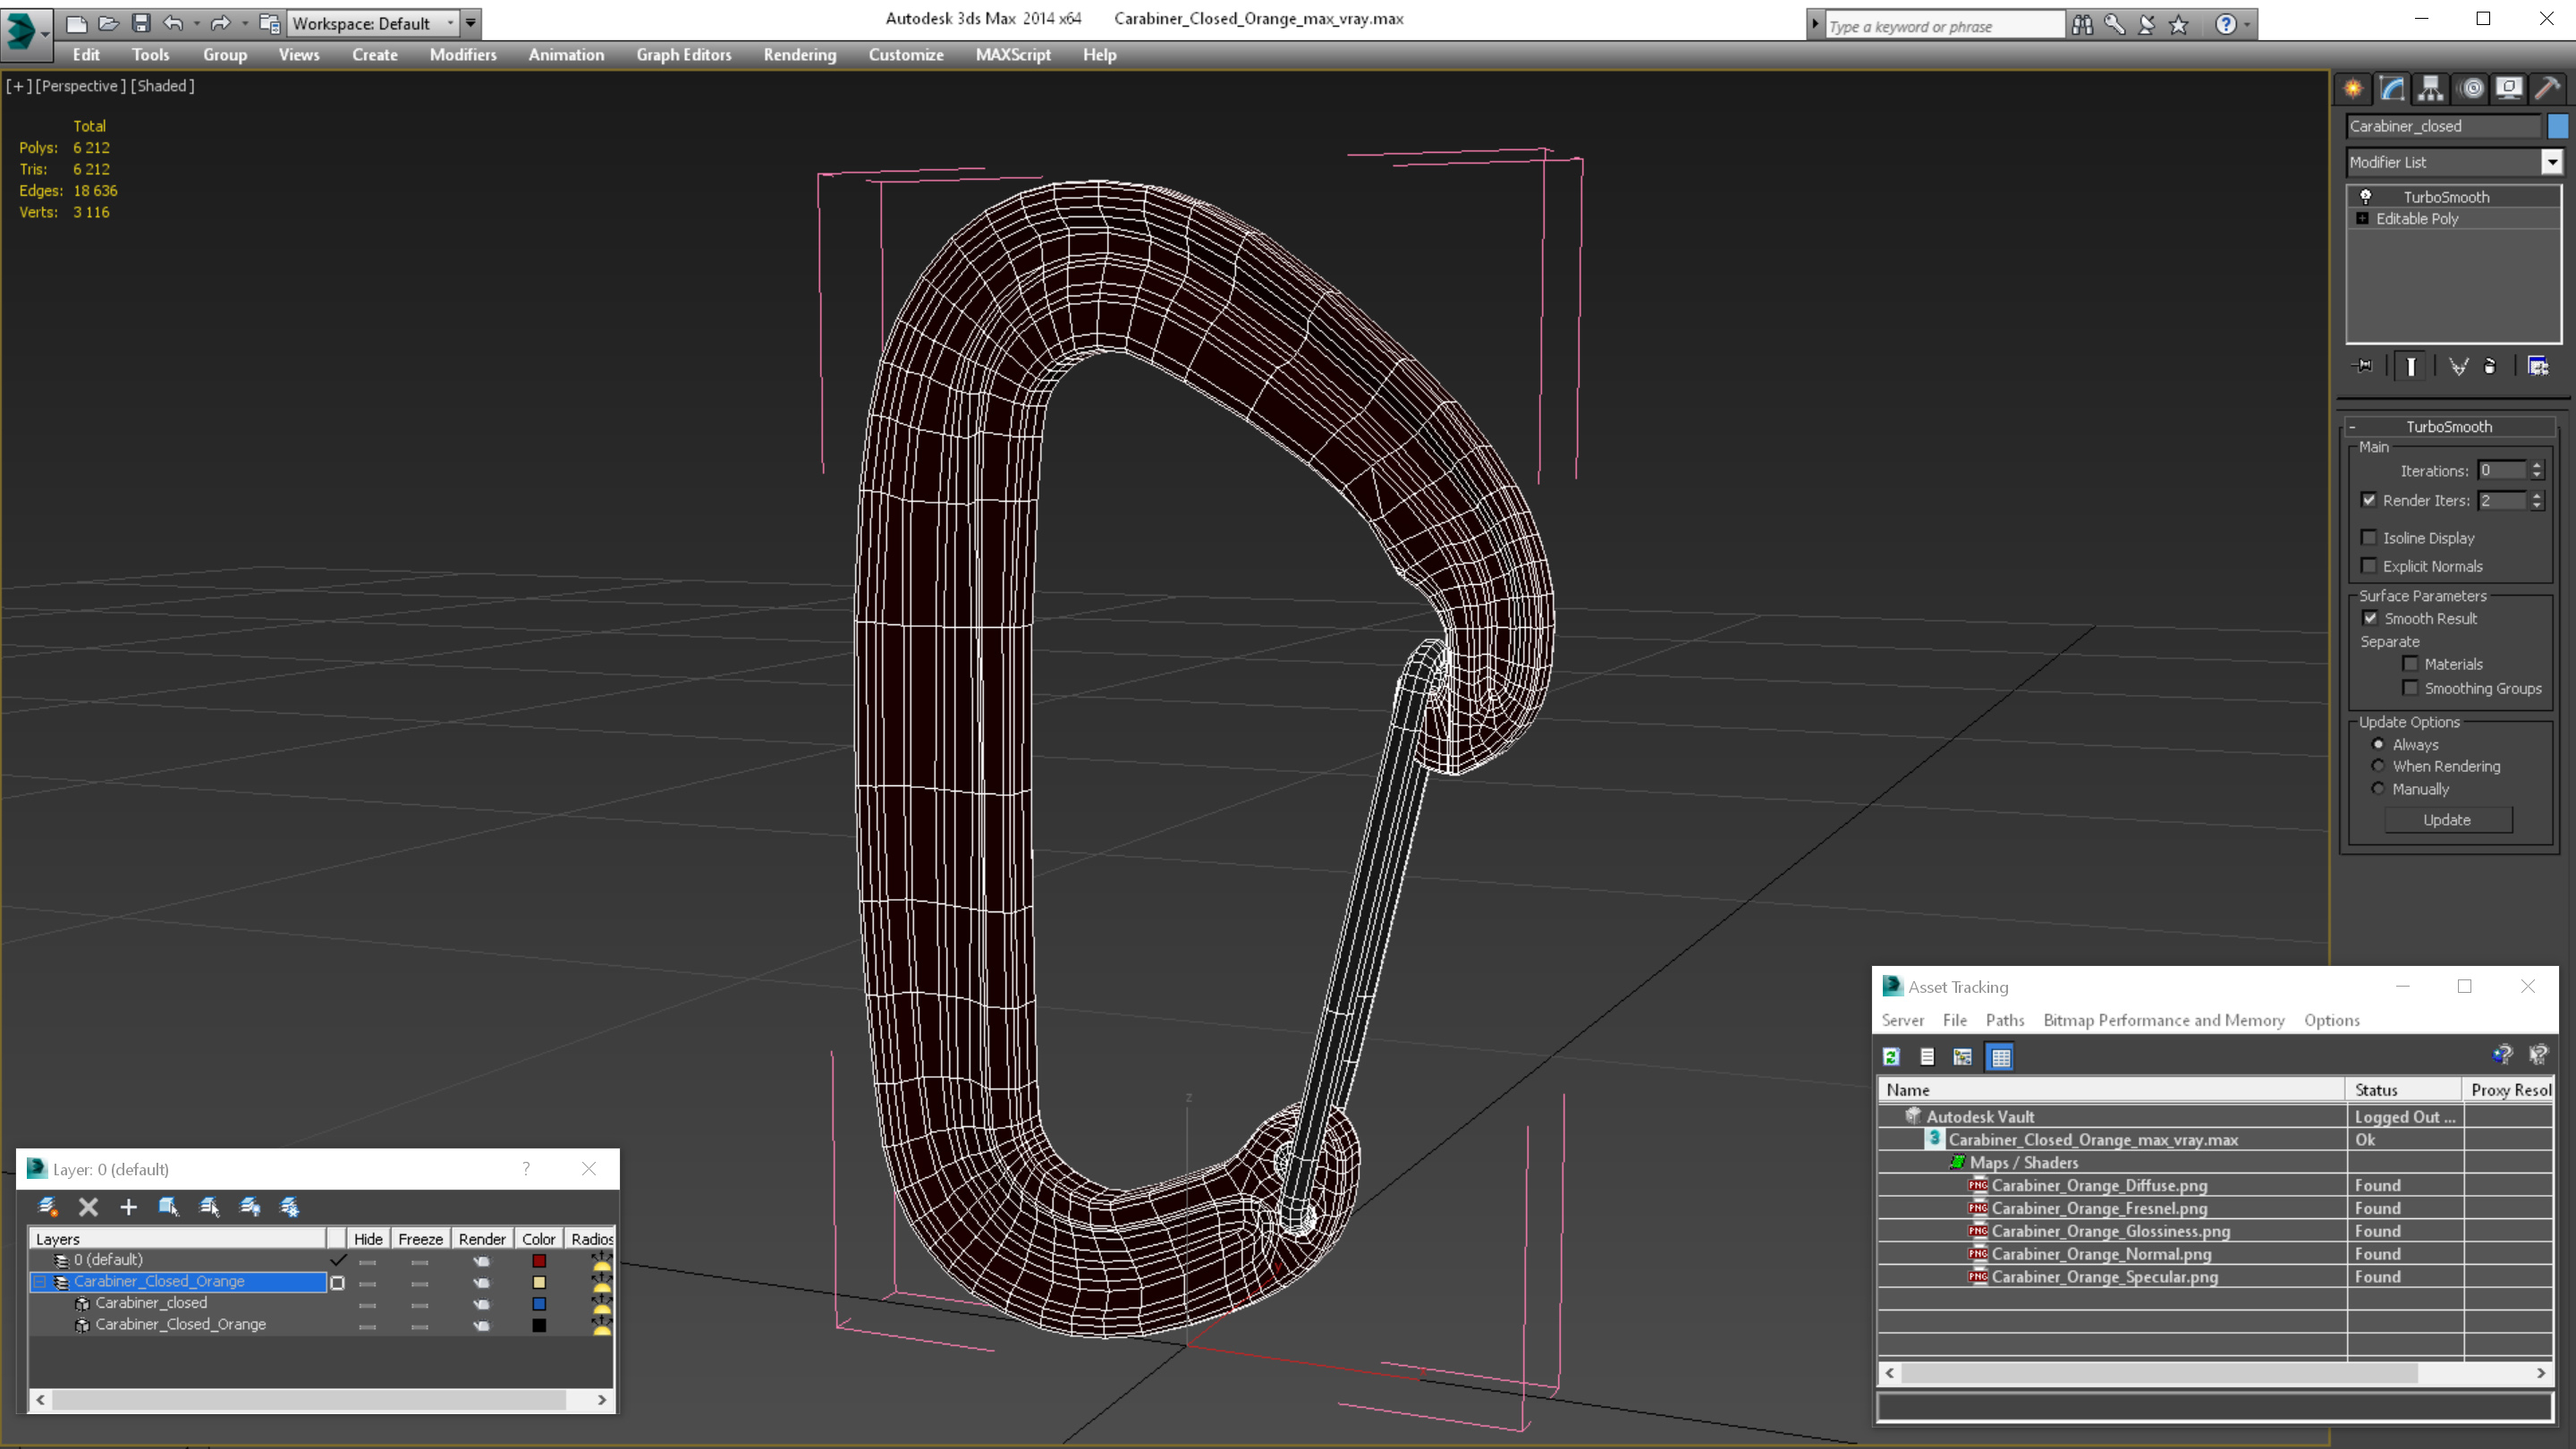Enable Separate by Smoothing Groups checkbox
This screenshot has width=2576, height=1449.
pos(2410,687)
